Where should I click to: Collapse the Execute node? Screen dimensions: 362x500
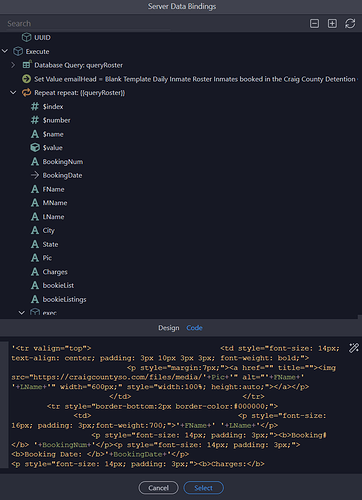pos(5,51)
